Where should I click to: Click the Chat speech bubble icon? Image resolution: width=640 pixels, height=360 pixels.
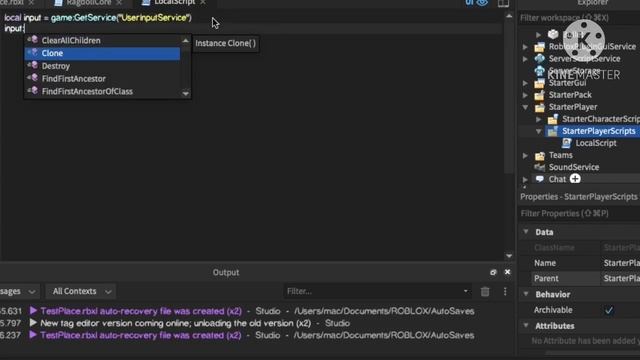coord(540,179)
